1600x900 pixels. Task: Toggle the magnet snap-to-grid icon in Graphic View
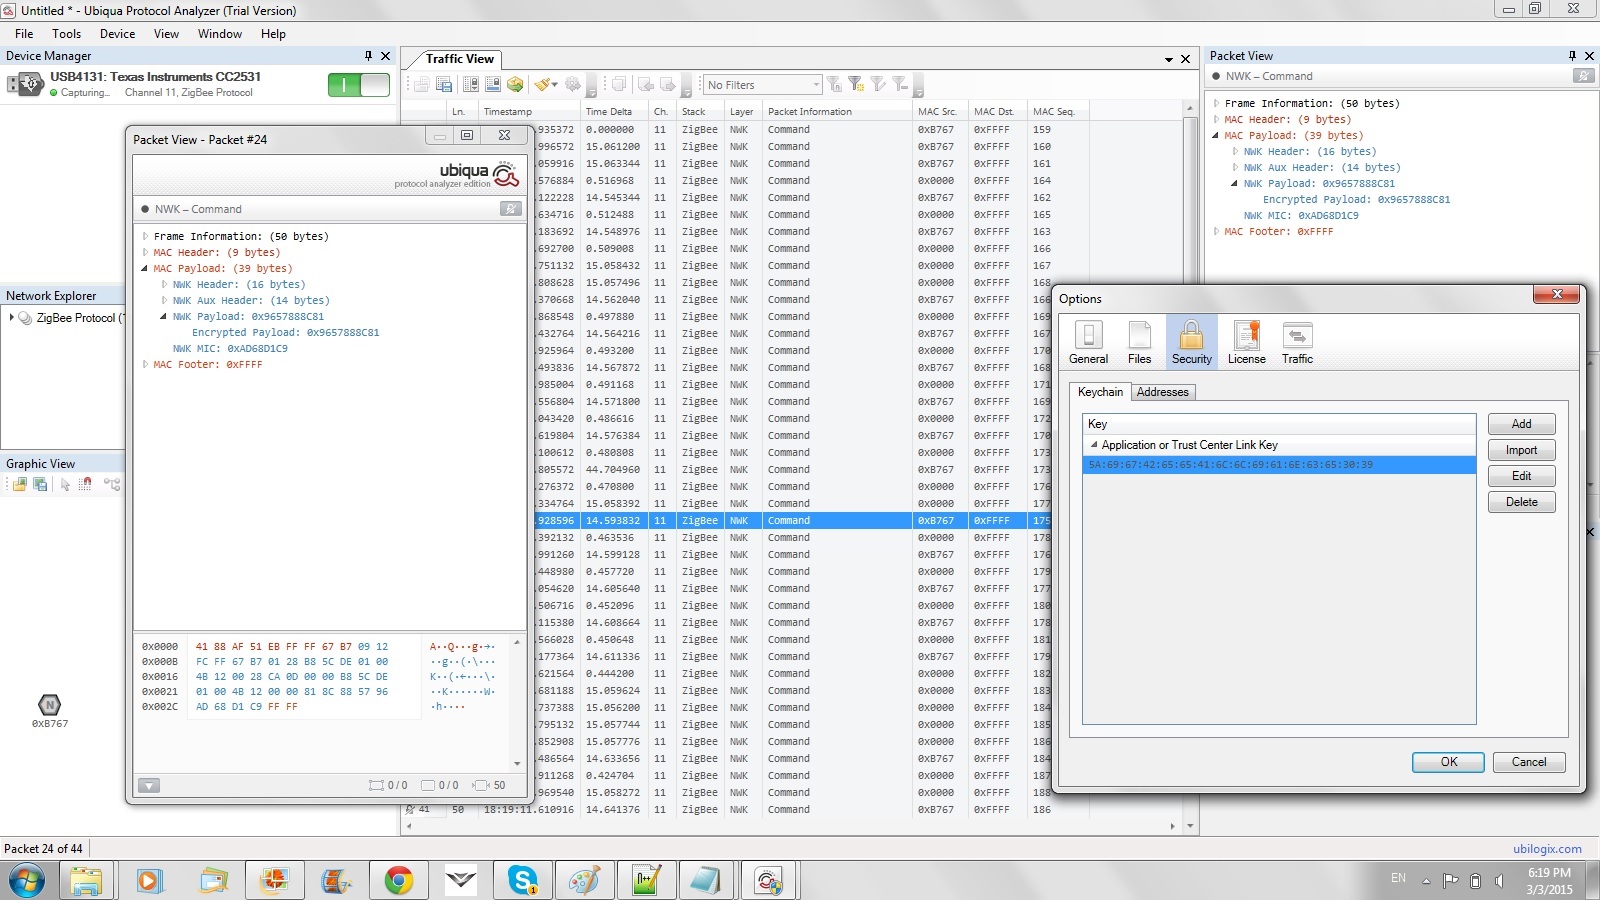click(86, 484)
